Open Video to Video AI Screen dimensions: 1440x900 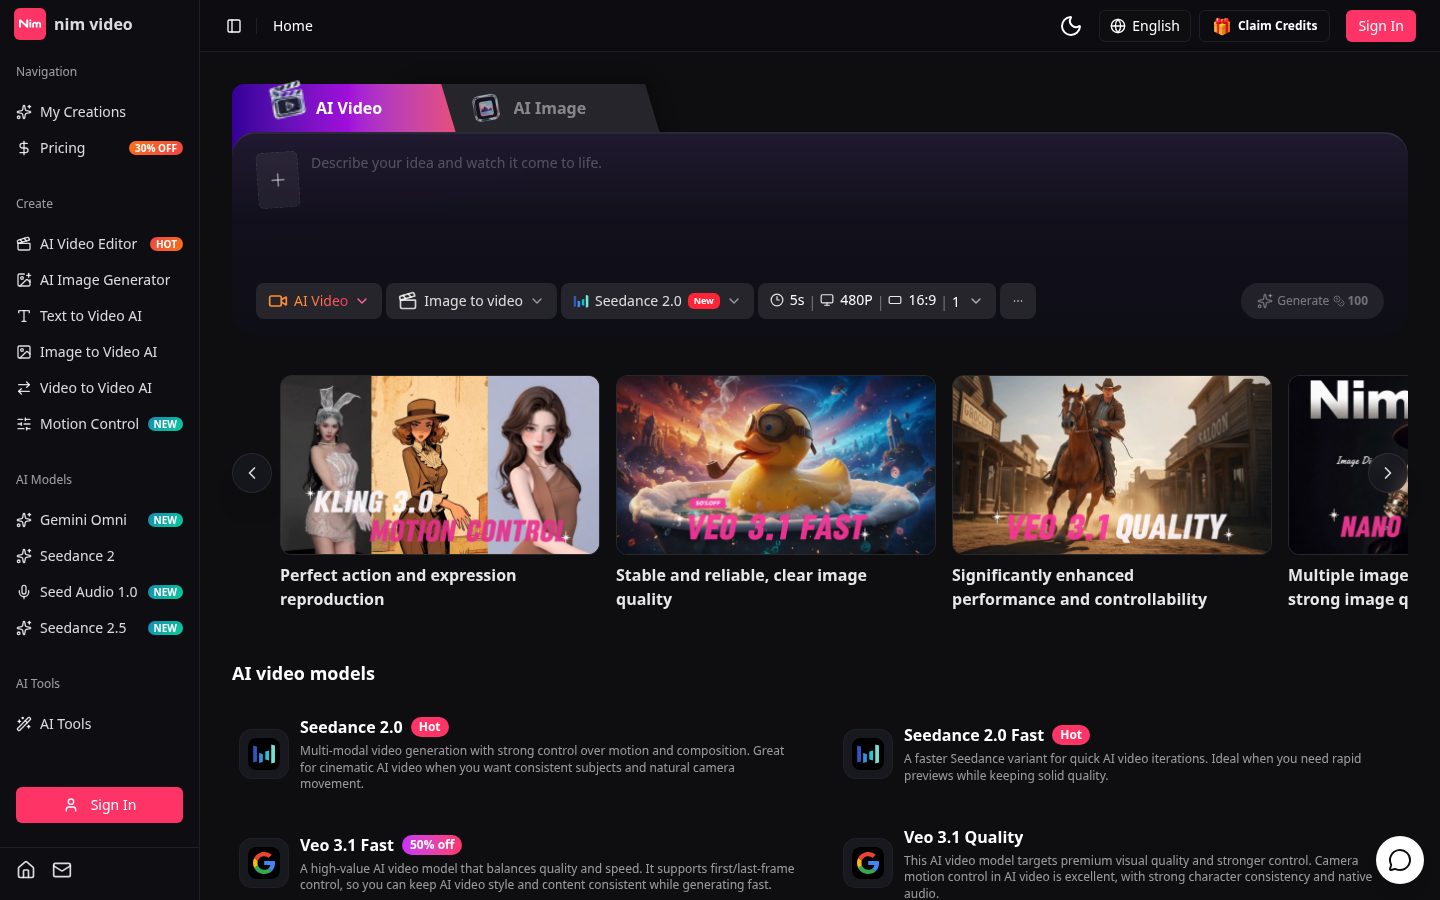click(x=99, y=388)
